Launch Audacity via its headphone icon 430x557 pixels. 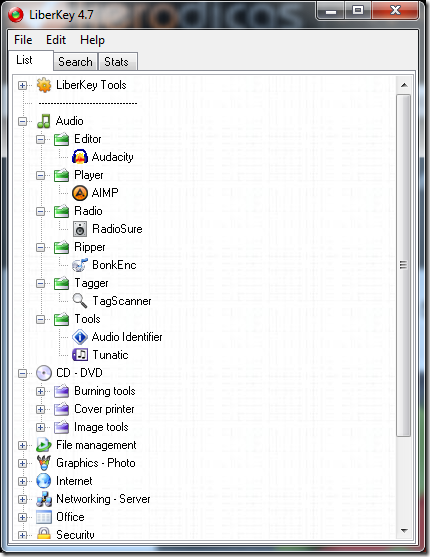pyautogui.click(x=80, y=157)
